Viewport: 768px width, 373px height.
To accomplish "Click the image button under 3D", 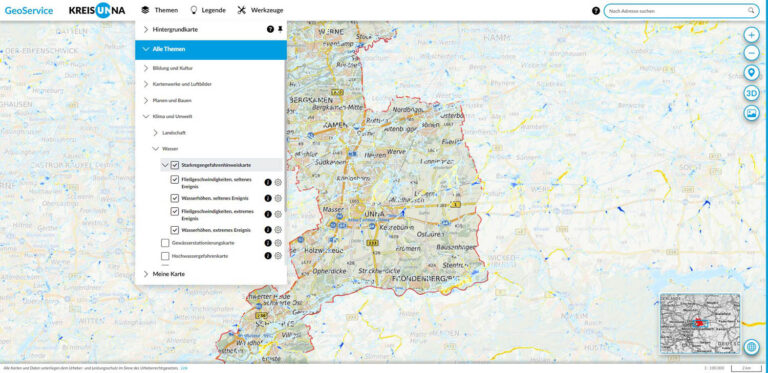I will [751, 113].
